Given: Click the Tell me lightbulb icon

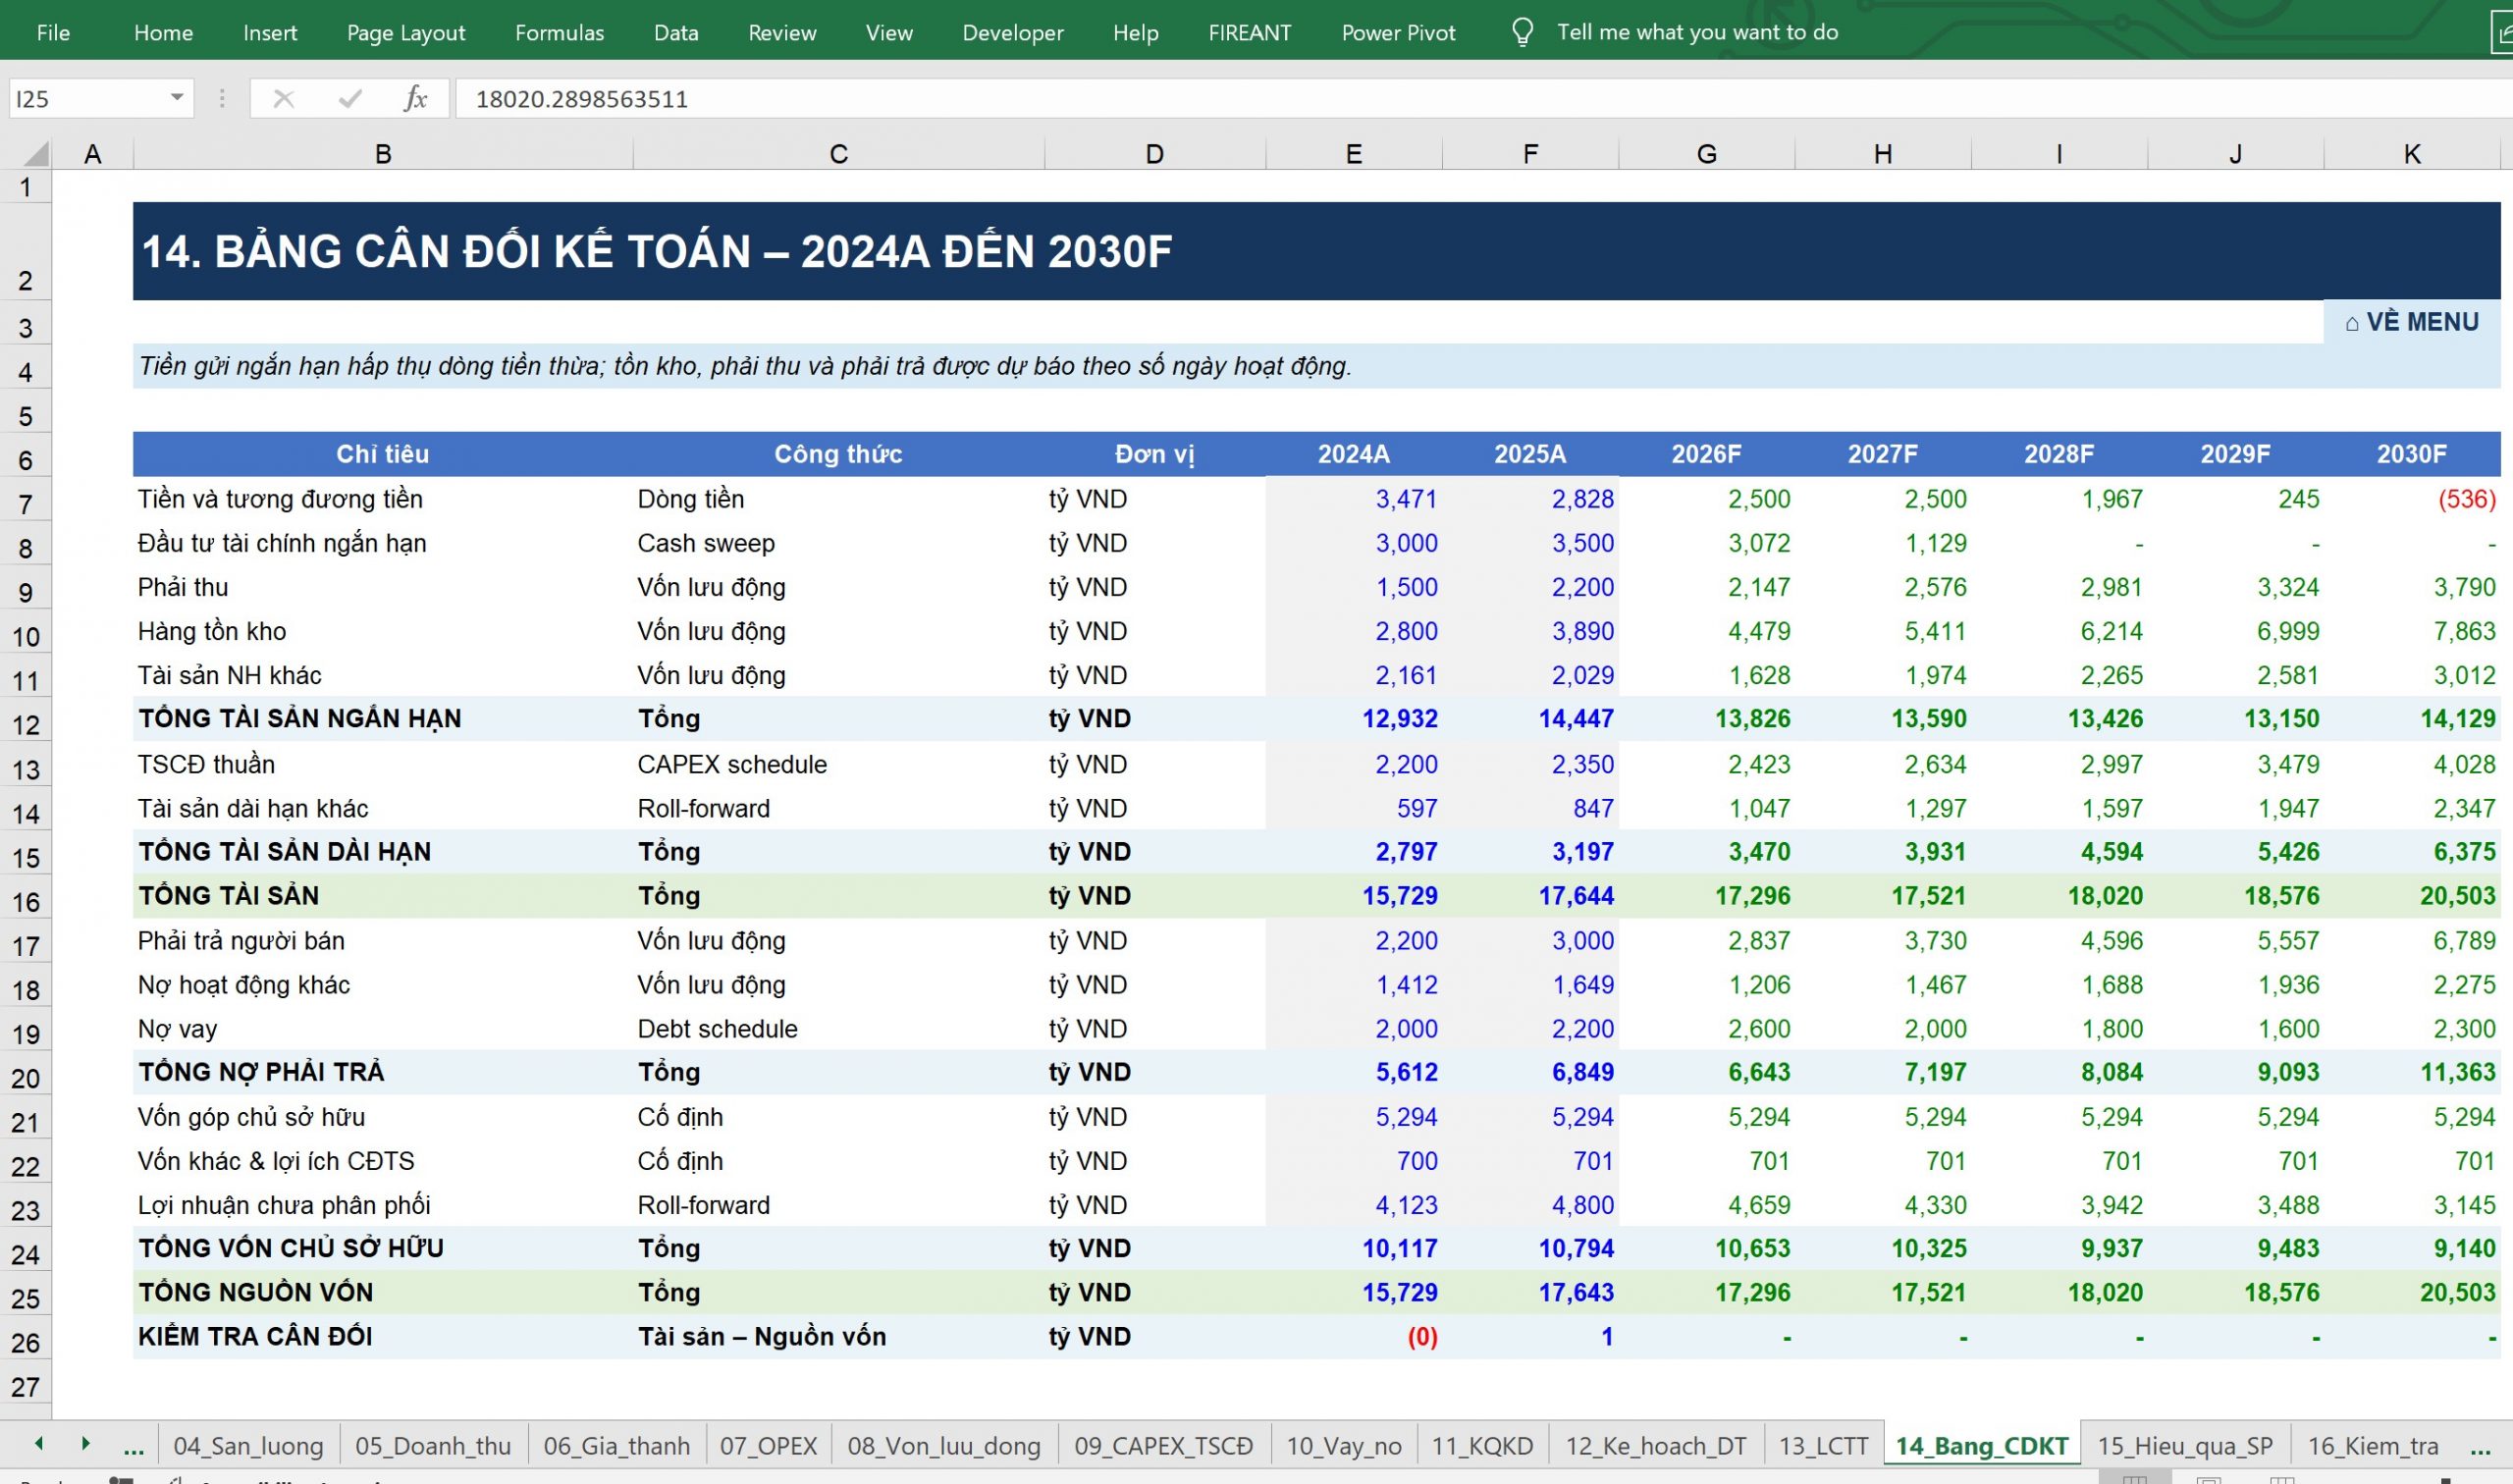Looking at the screenshot, I should pos(1522,32).
